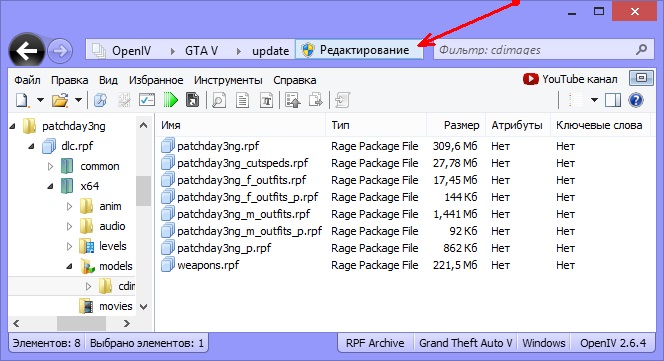Click the text document page toolbar icon
This screenshot has height=361, width=664.
[242, 100]
